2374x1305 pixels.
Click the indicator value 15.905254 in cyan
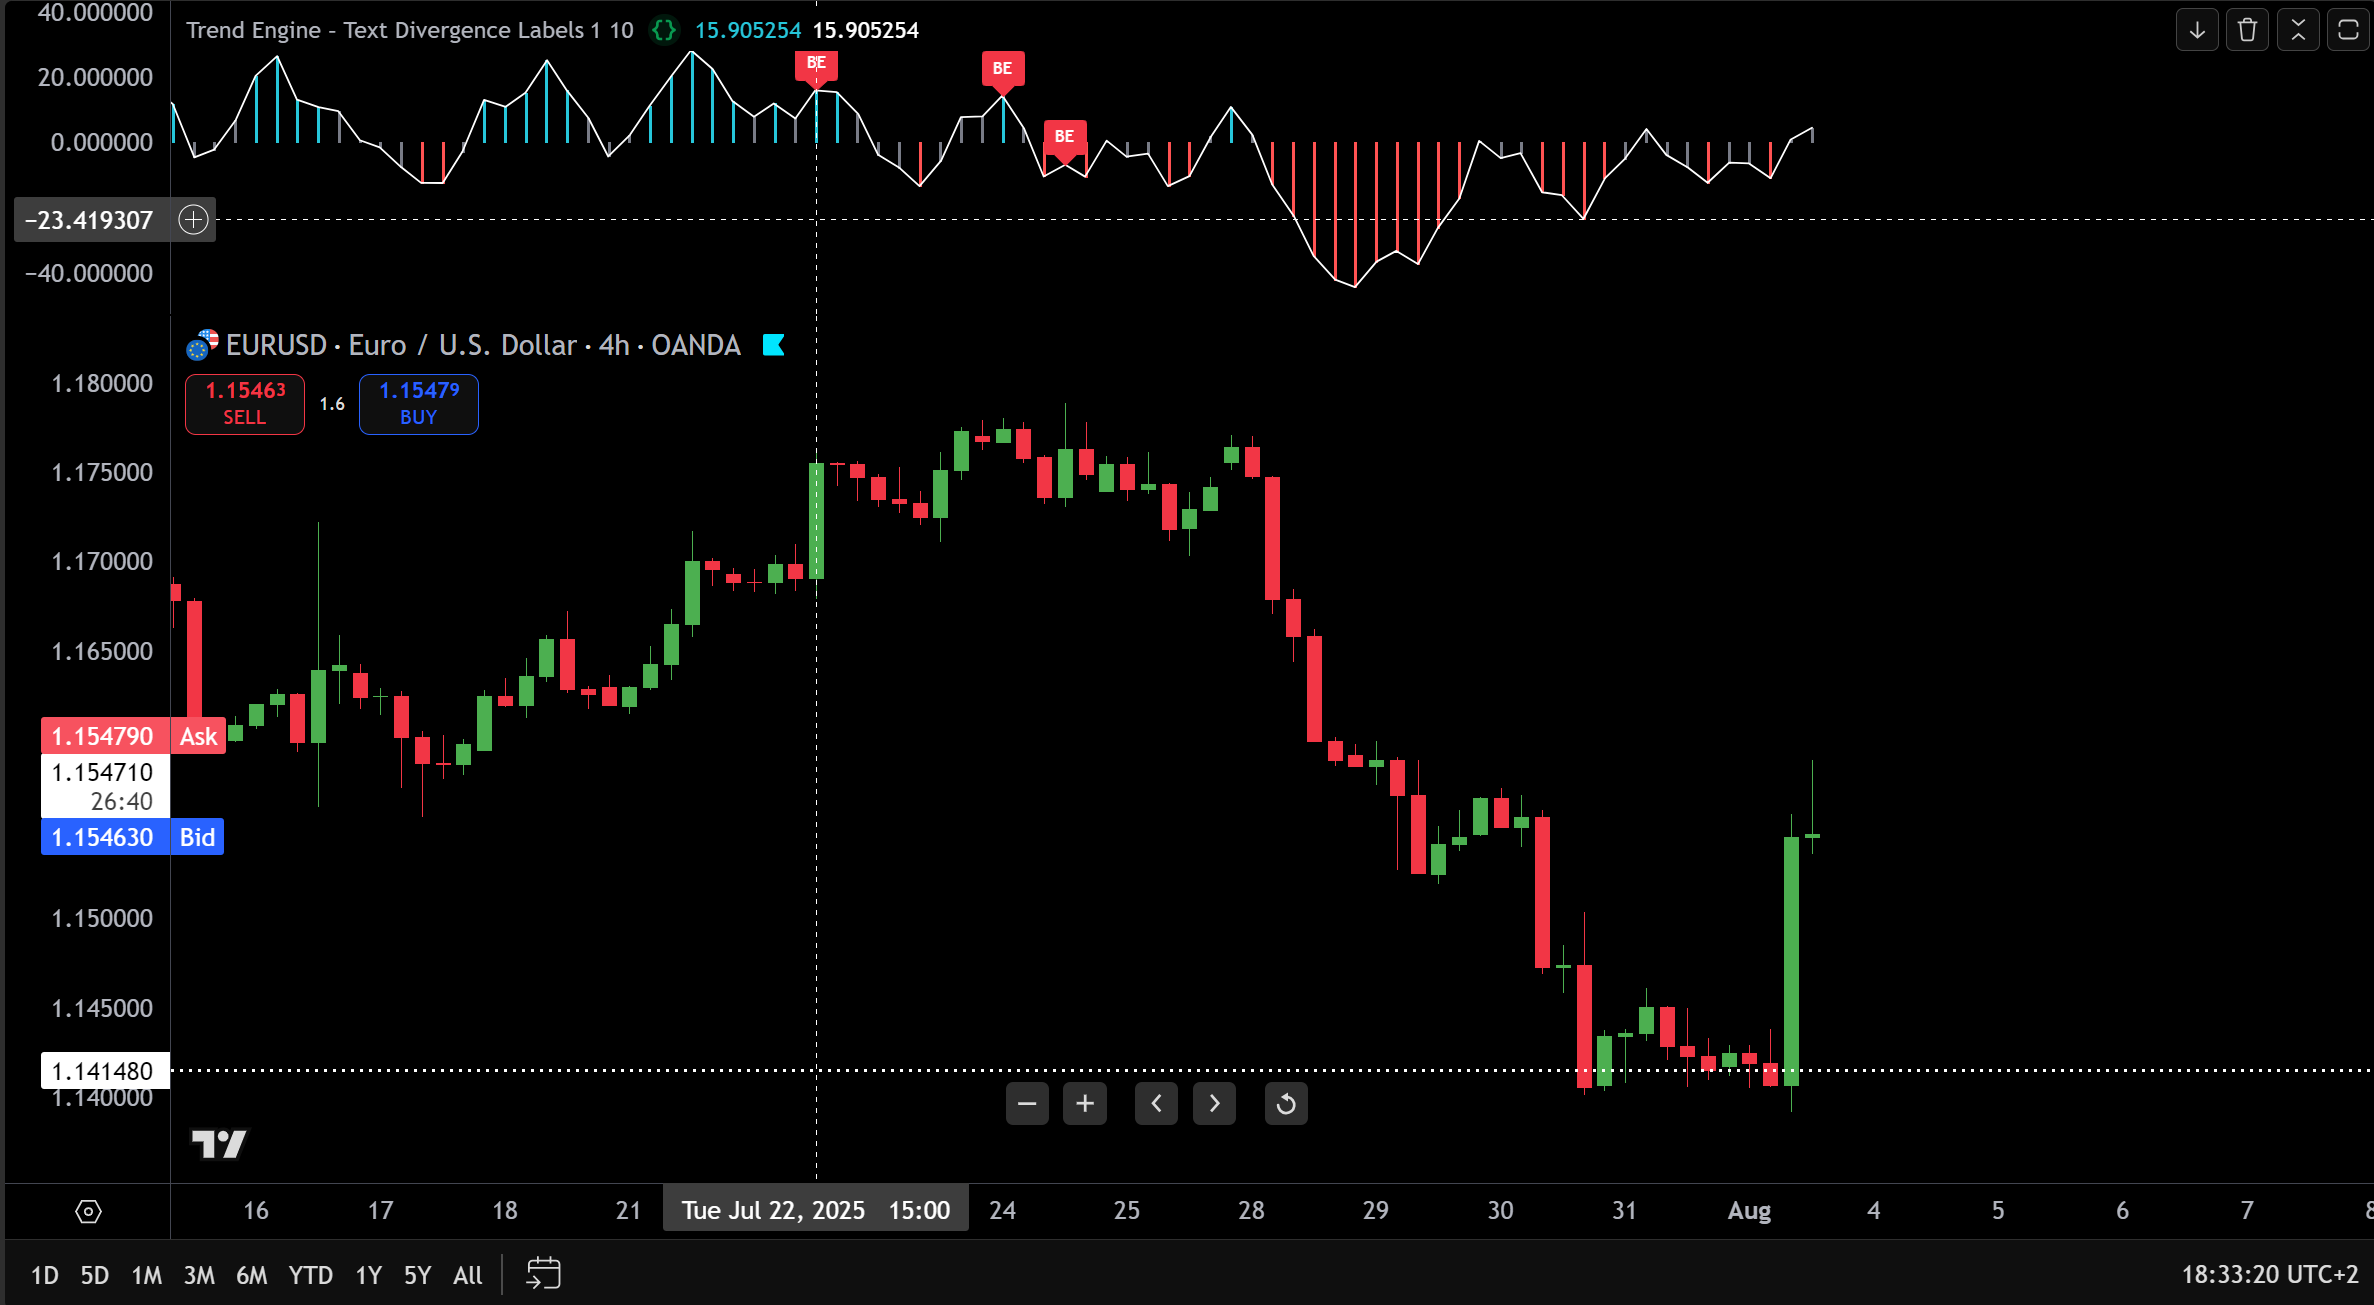click(x=748, y=30)
